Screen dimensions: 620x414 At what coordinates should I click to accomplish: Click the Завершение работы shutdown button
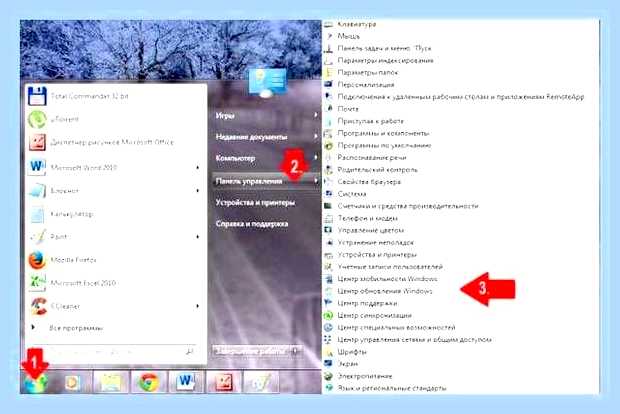[x=251, y=351]
